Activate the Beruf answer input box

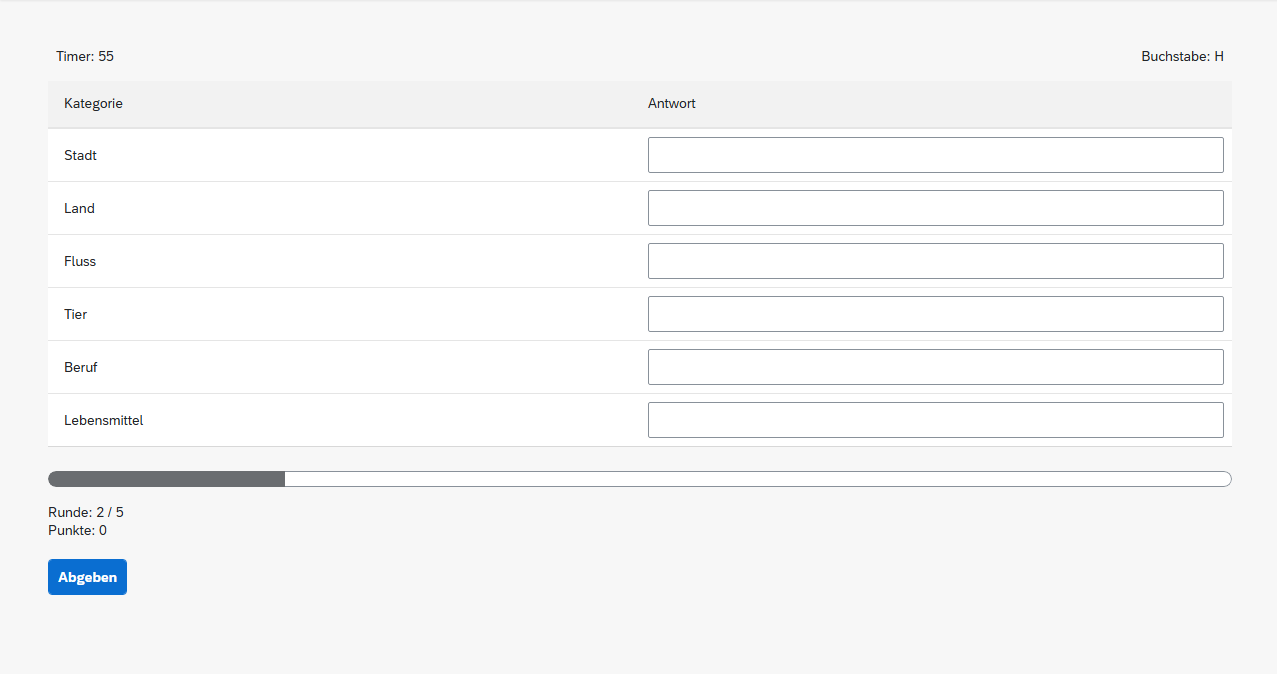click(935, 367)
